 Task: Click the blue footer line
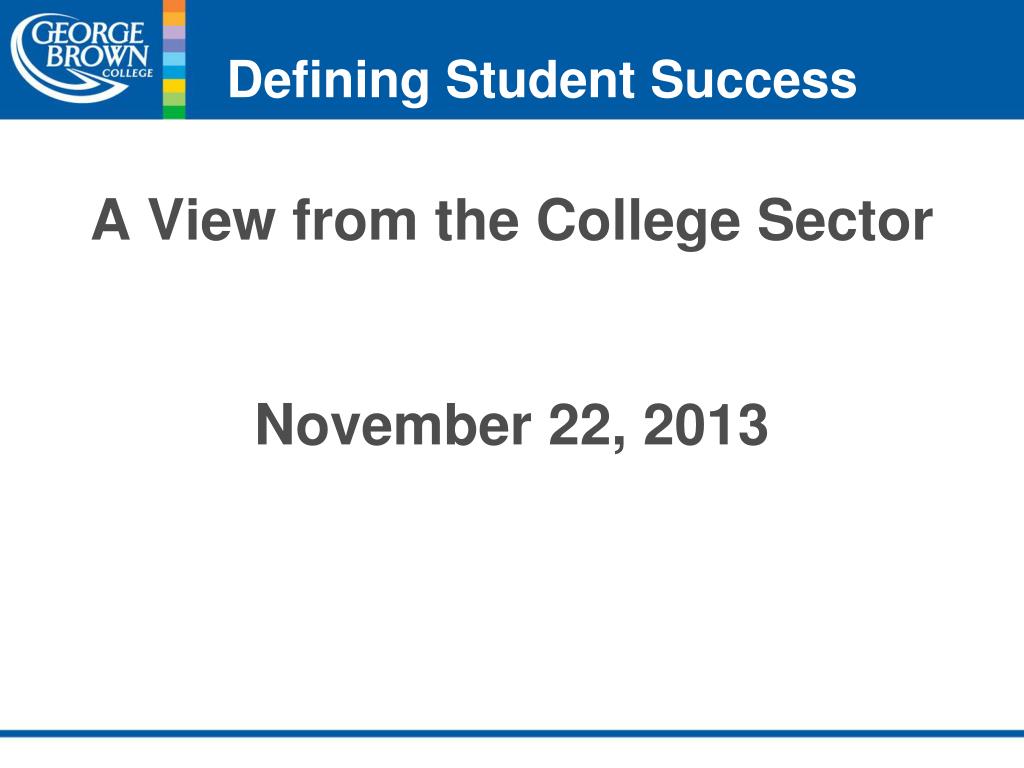pyautogui.click(x=512, y=733)
